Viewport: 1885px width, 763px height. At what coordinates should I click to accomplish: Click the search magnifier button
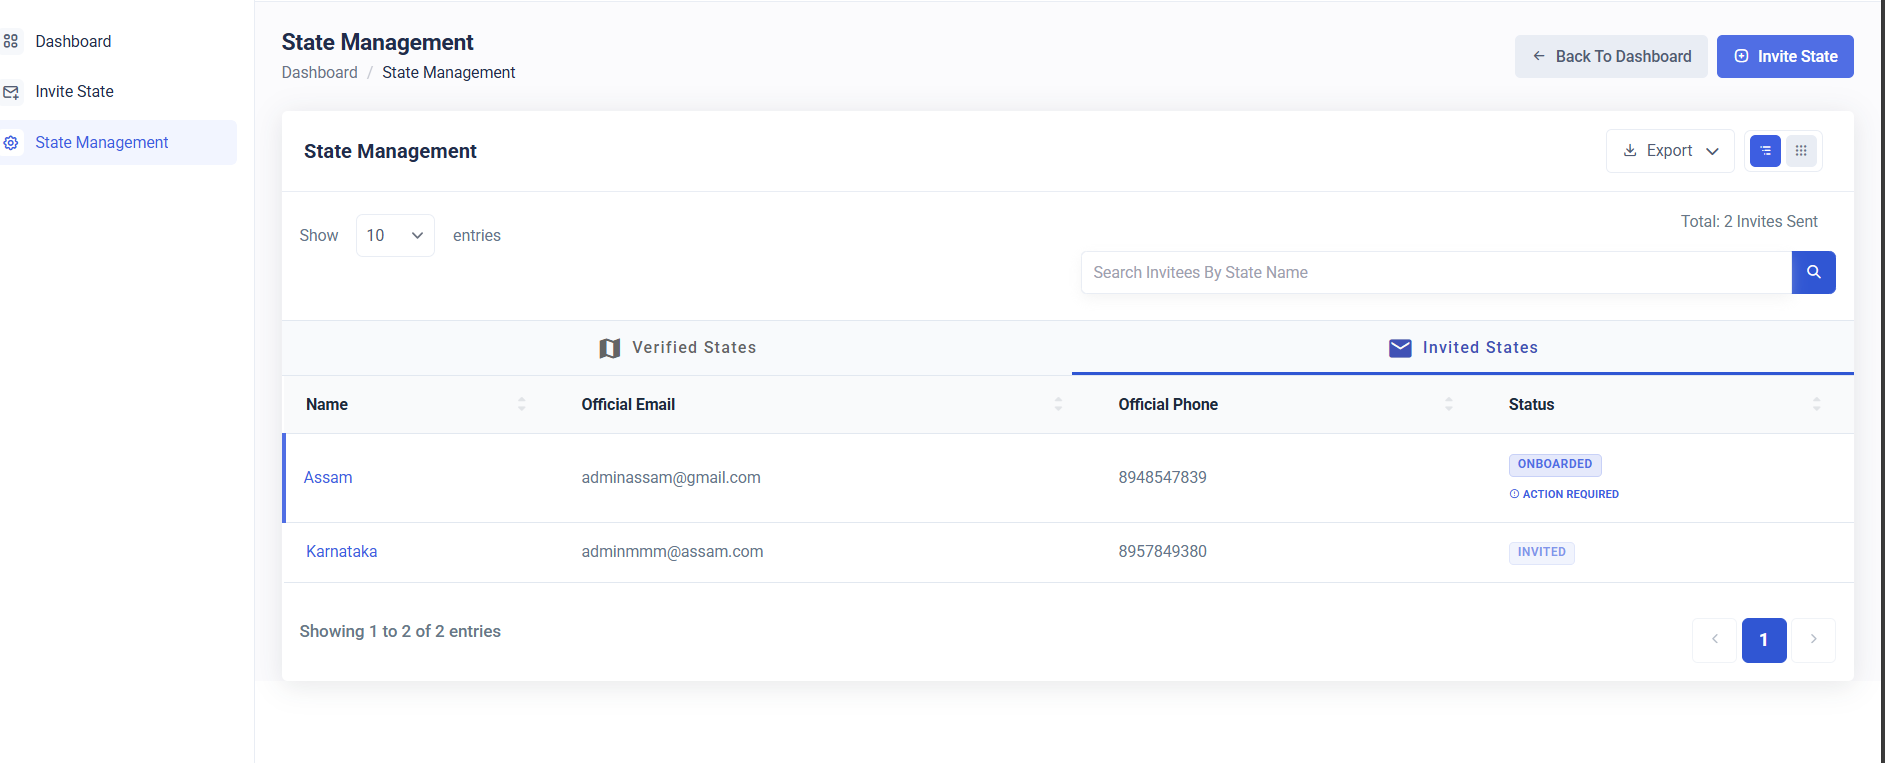(1813, 272)
